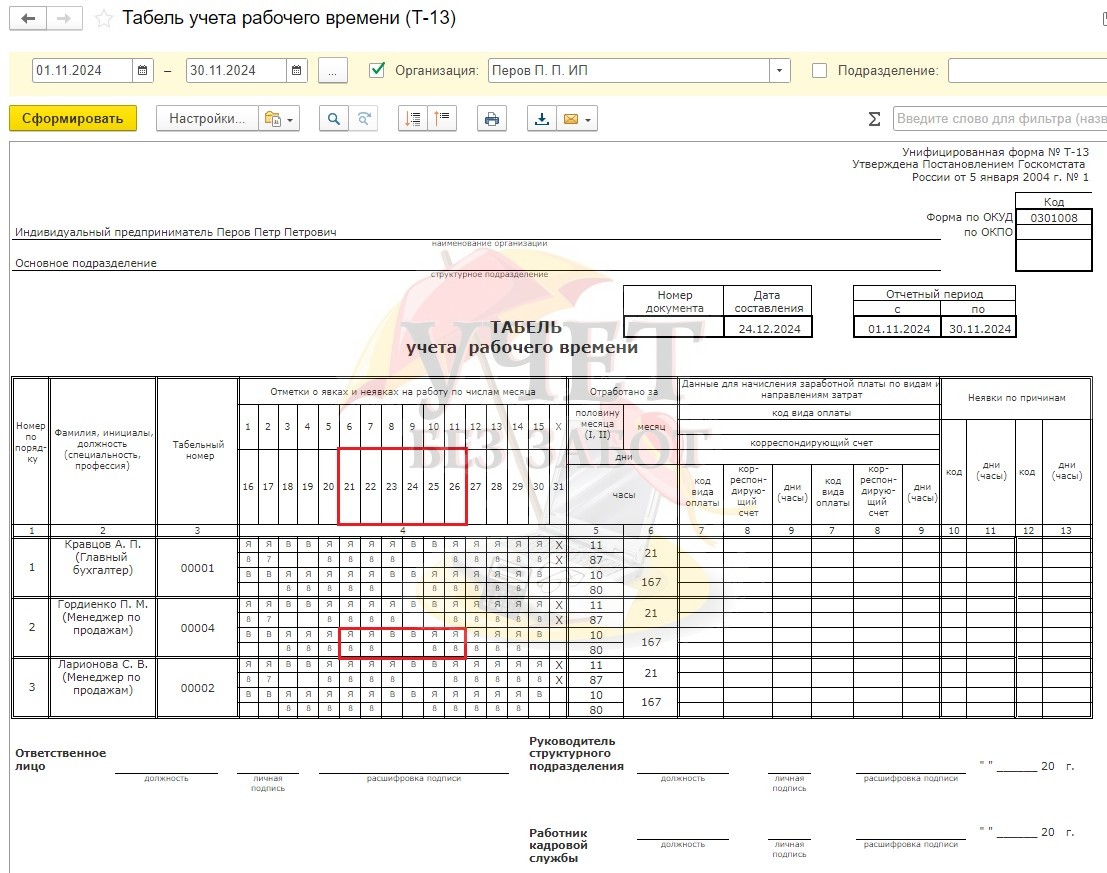The height and width of the screenshot is (873, 1107).
Task: Go forward with the right arrow button
Action: coord(64,18)
